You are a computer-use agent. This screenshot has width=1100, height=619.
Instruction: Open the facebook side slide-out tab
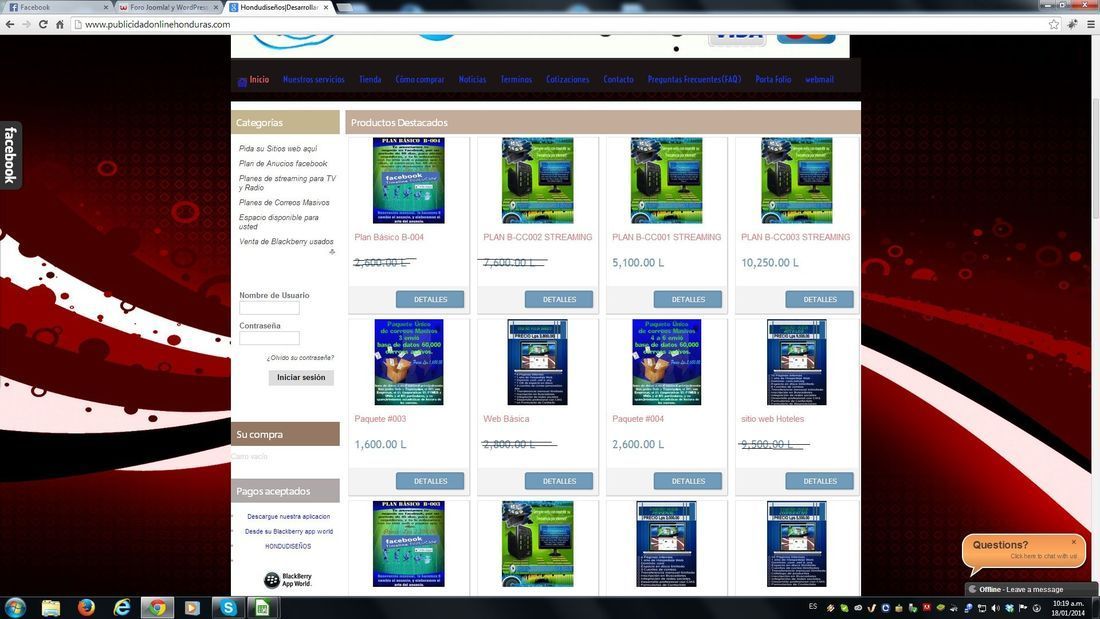pyautogui.click(x=11, y=155)
